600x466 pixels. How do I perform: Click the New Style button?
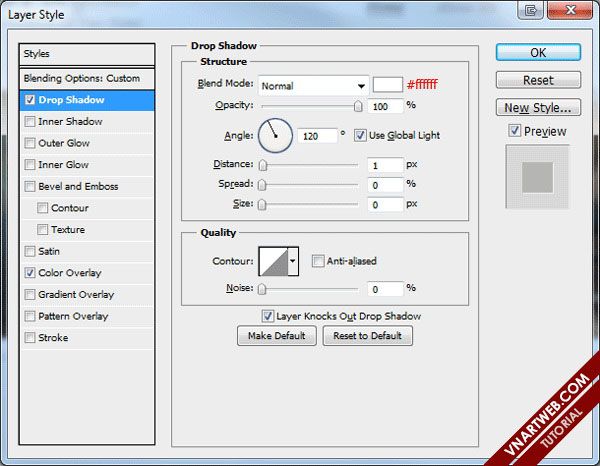538,107
